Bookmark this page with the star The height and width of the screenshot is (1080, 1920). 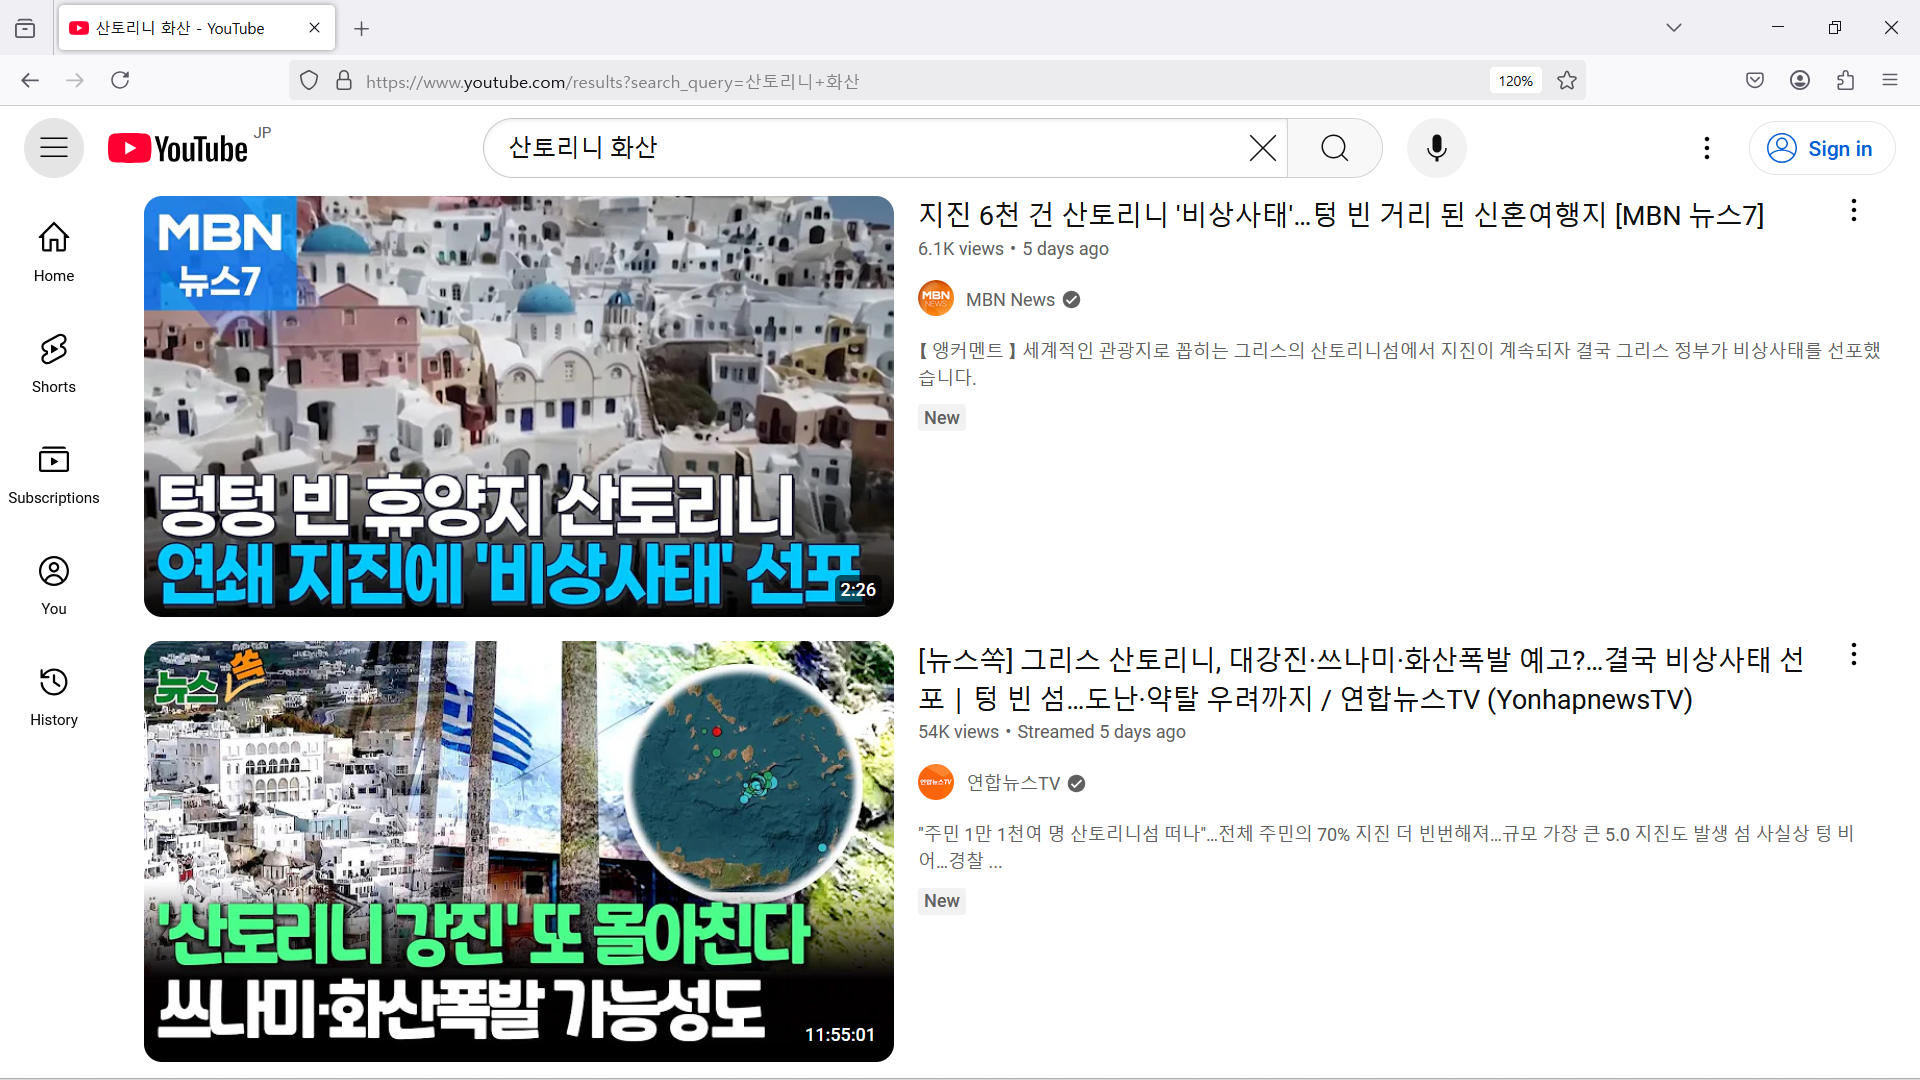click(x=1567, y=81)
